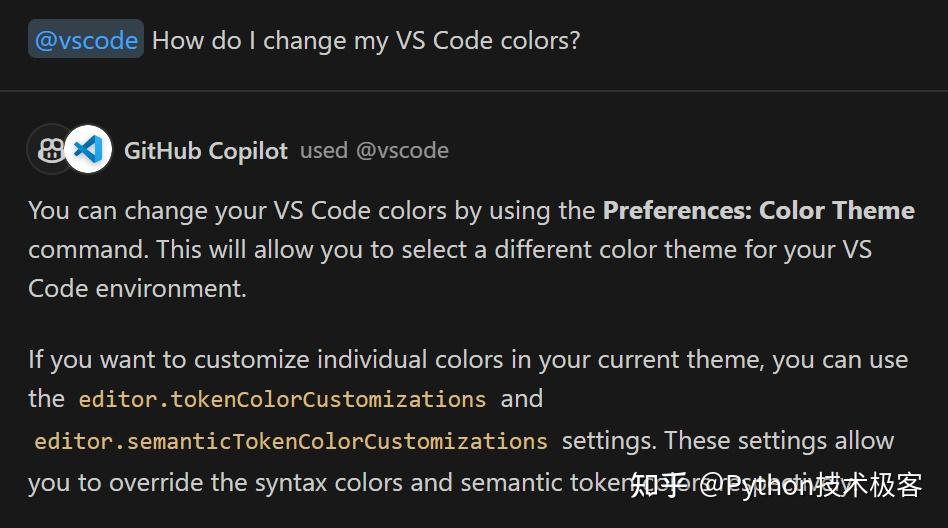Select the @vscode participant chip in the question
Image resolution: width=948 pixels, height=528 pixels.
point(86,39)
